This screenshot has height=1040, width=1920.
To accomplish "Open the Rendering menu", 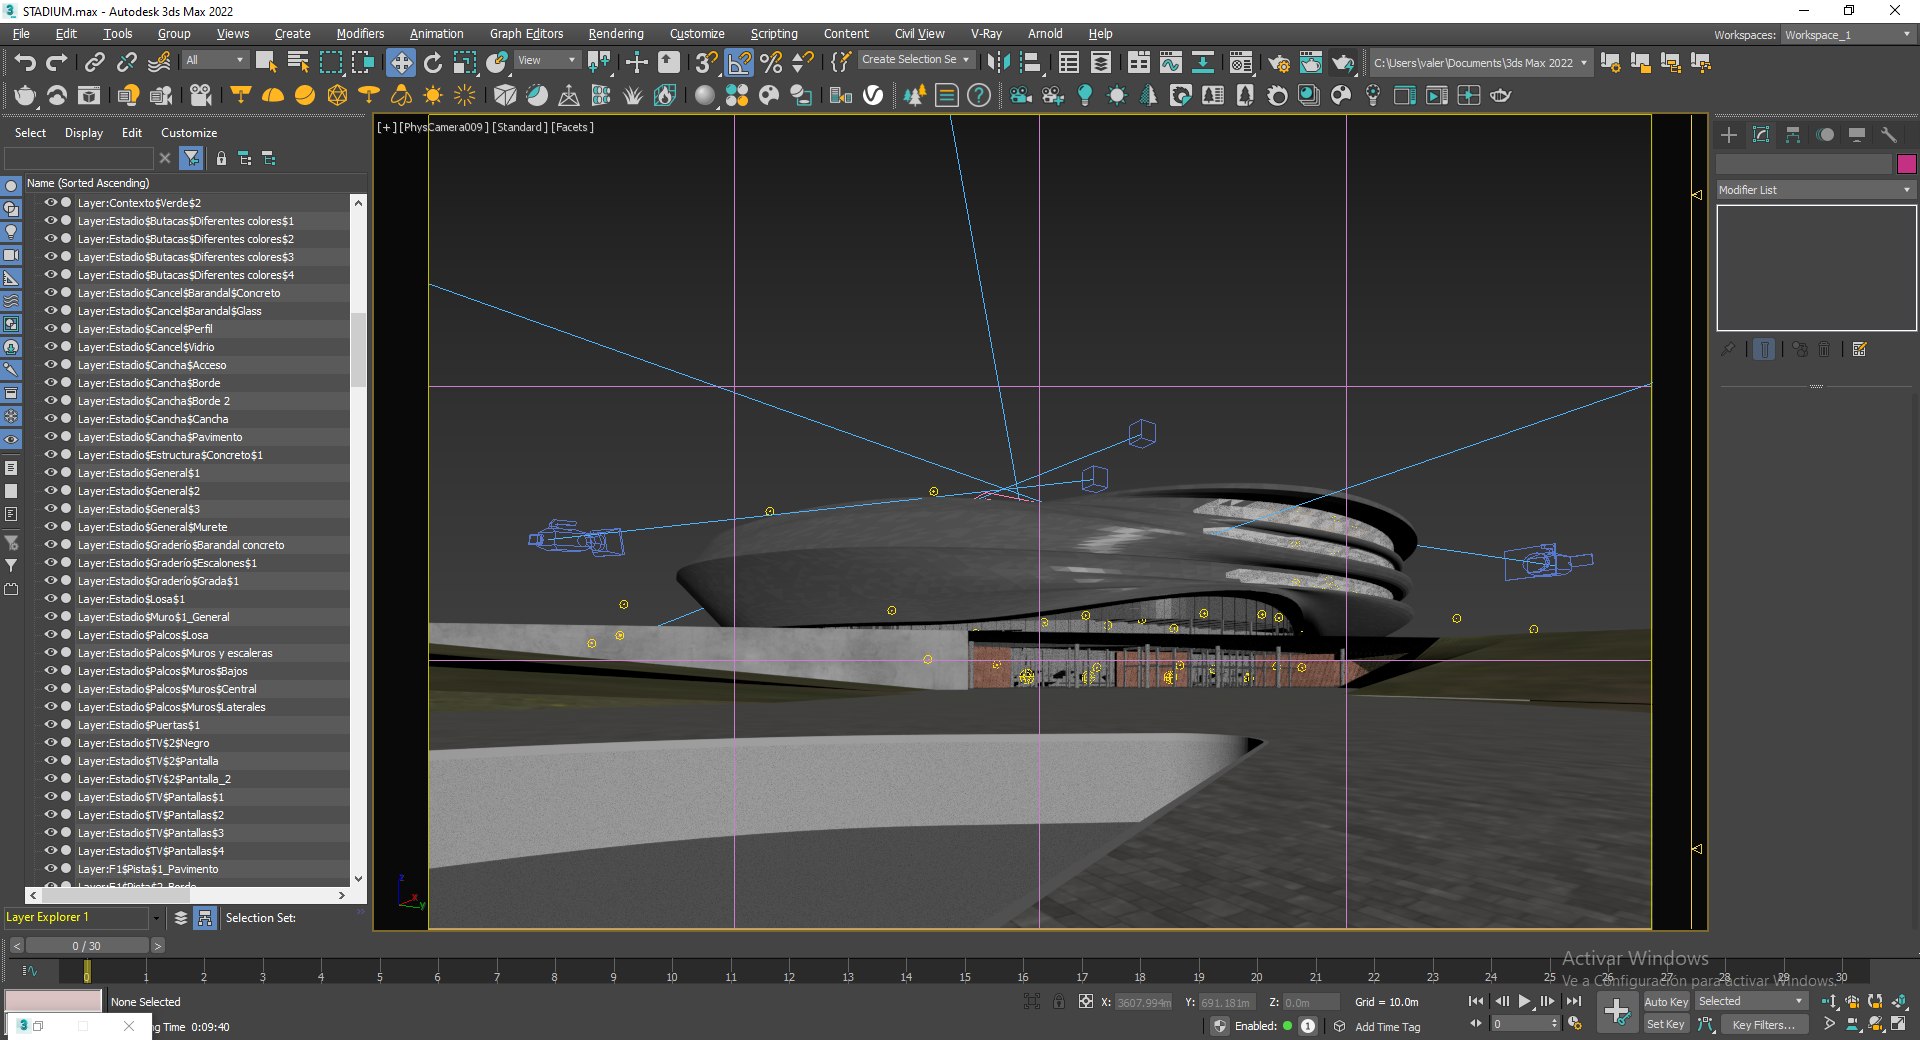I will click(x=616, y=34).
